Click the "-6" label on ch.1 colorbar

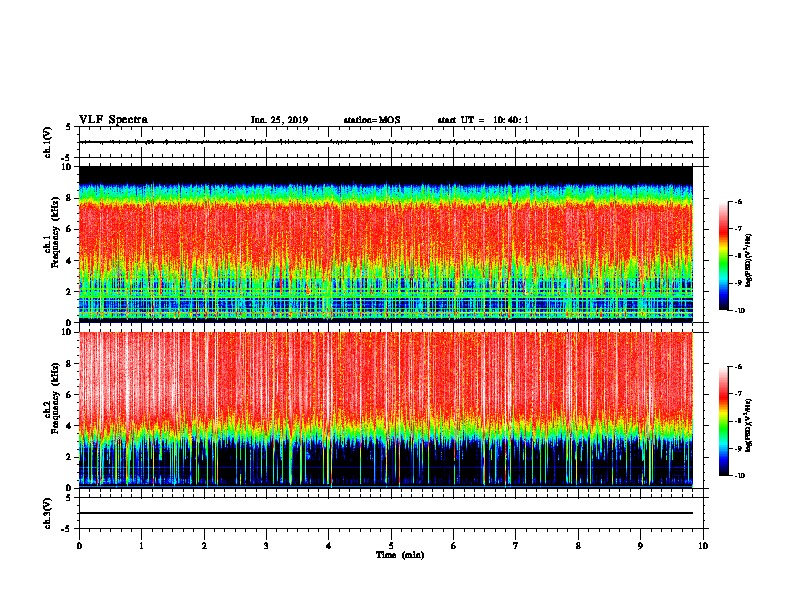[738, 202]
